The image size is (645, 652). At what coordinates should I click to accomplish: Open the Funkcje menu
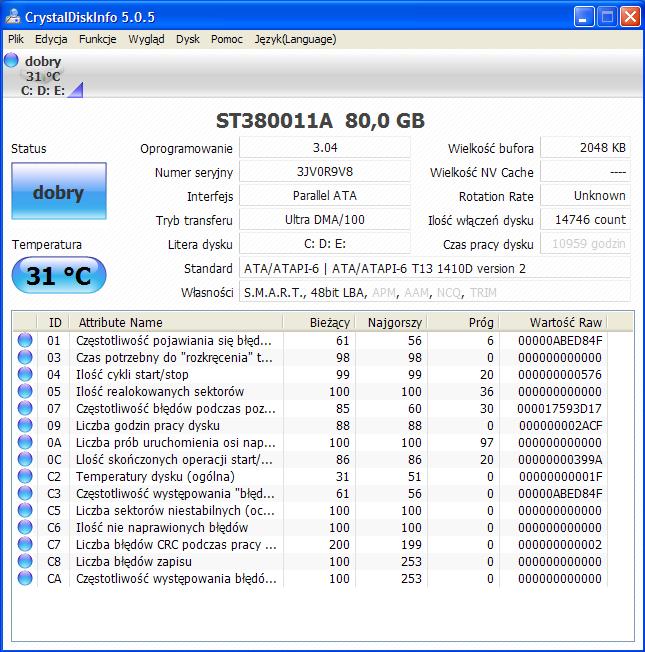click(x=98, y=39)
